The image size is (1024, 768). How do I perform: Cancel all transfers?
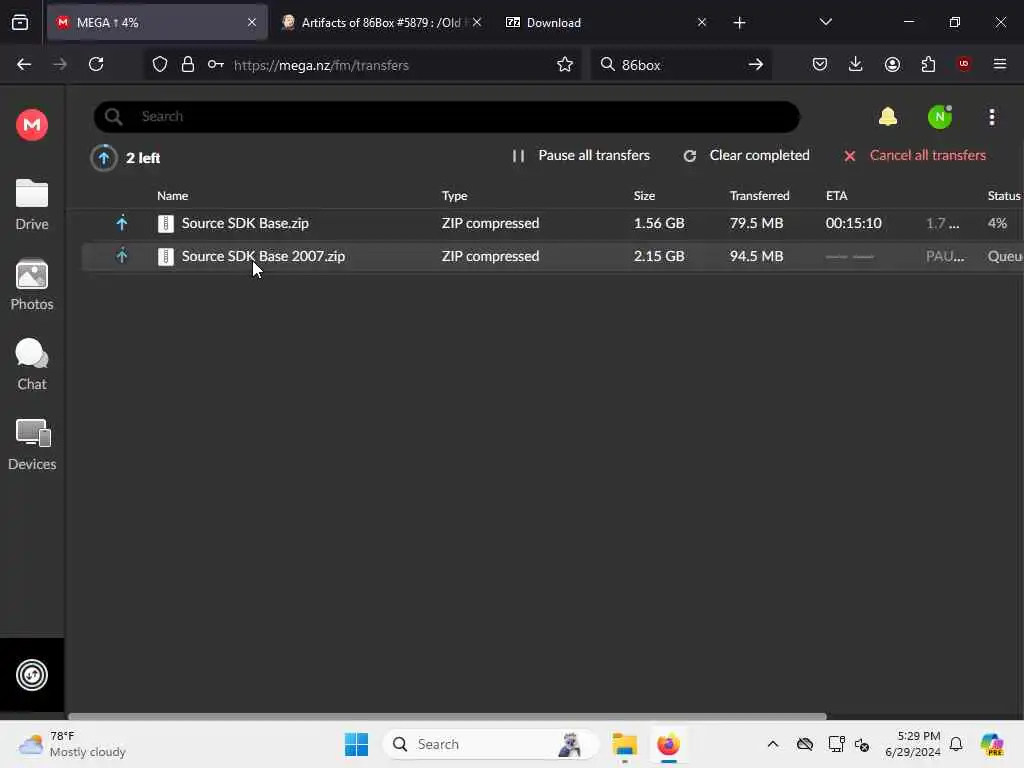pos(914,155)
